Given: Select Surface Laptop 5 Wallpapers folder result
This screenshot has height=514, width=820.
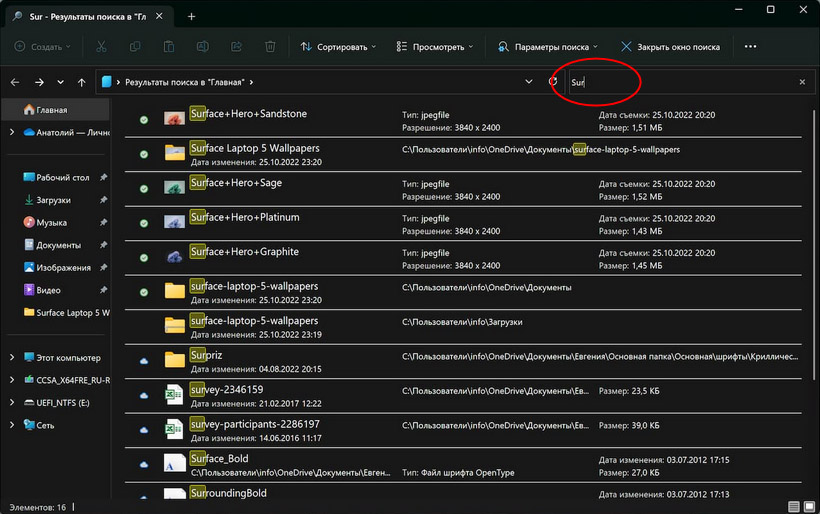Looking at the screenshot, I should coord(463,155).
